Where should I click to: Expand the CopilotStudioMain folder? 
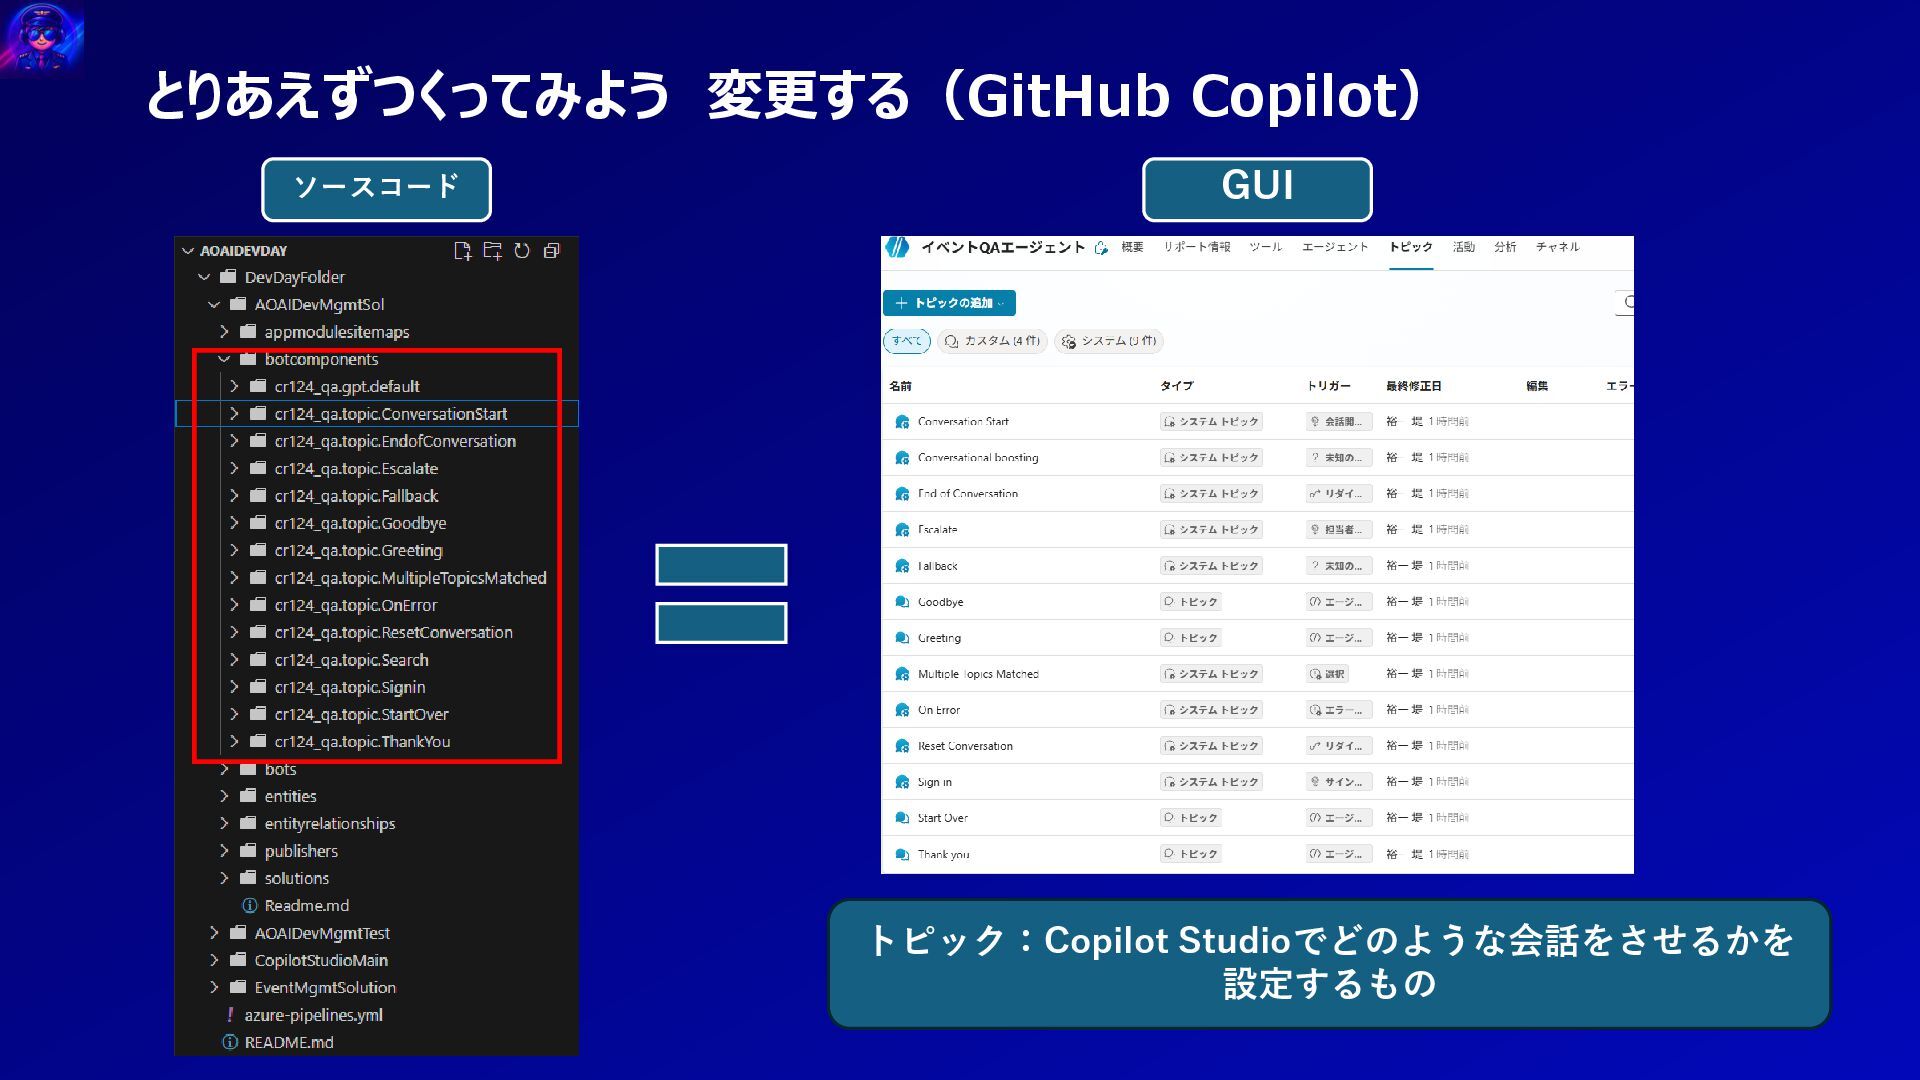click(x=214, y=960)
